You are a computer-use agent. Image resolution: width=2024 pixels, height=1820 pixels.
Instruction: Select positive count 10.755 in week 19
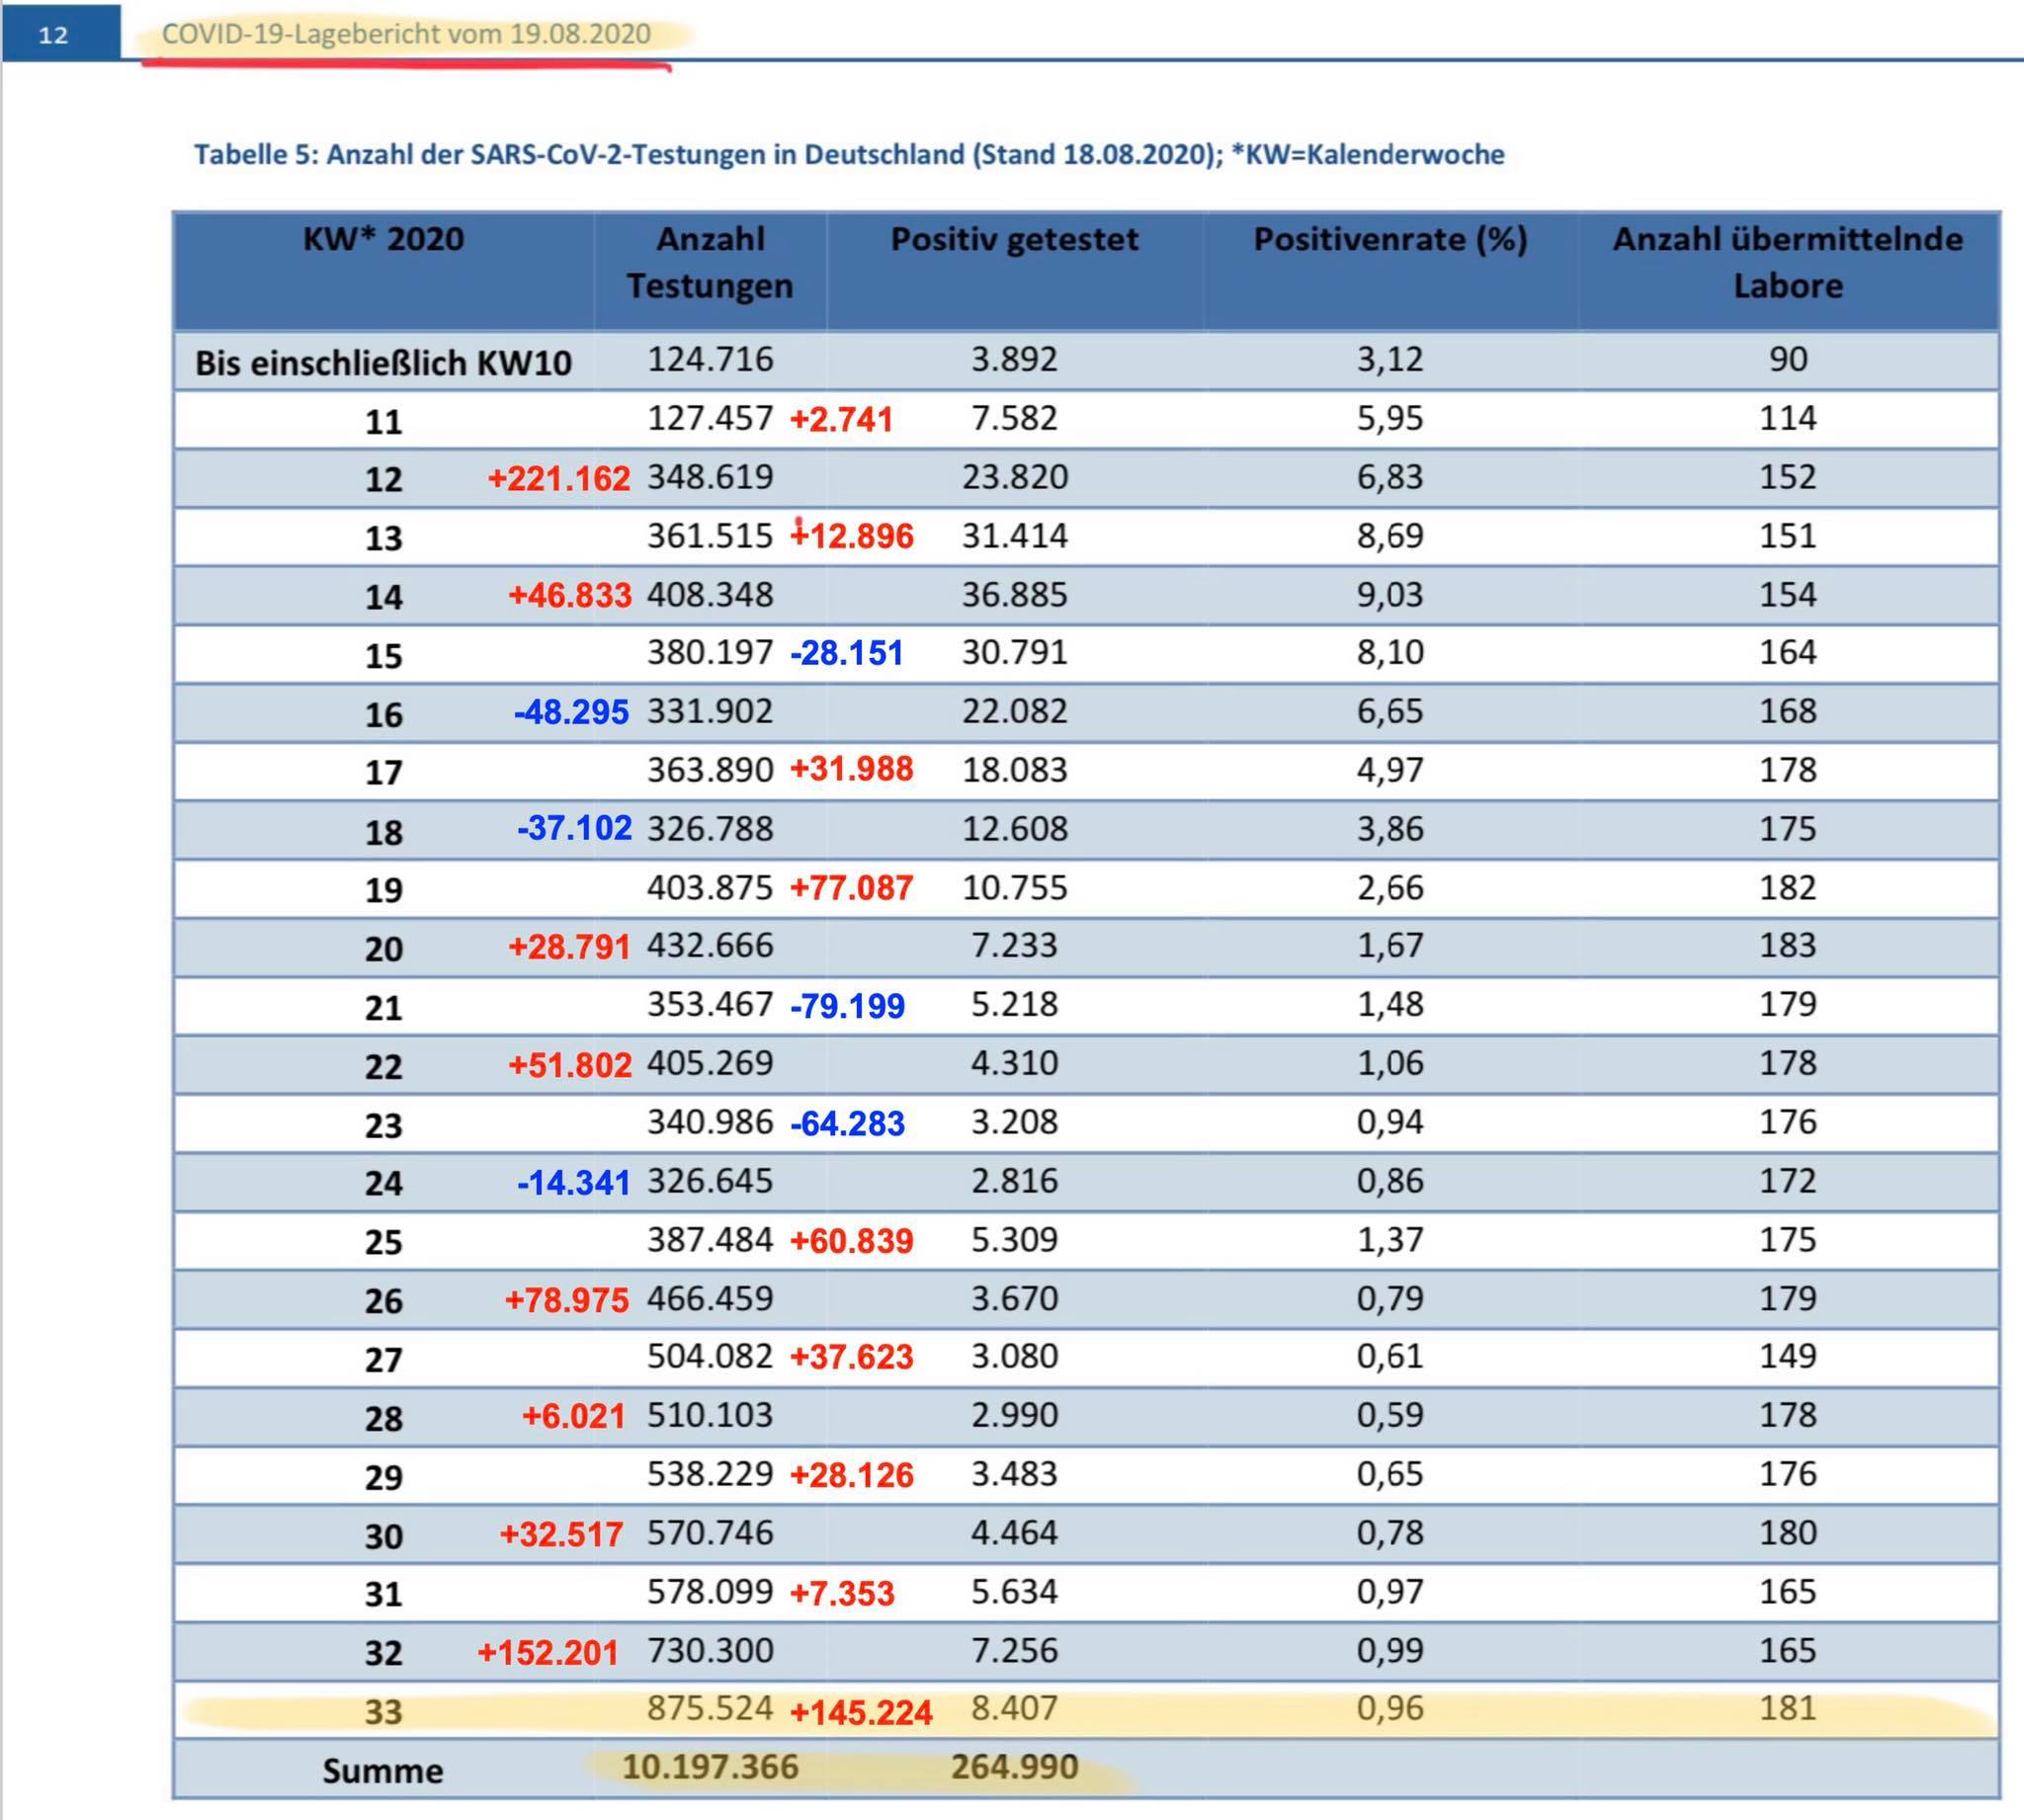[1014, 888]
